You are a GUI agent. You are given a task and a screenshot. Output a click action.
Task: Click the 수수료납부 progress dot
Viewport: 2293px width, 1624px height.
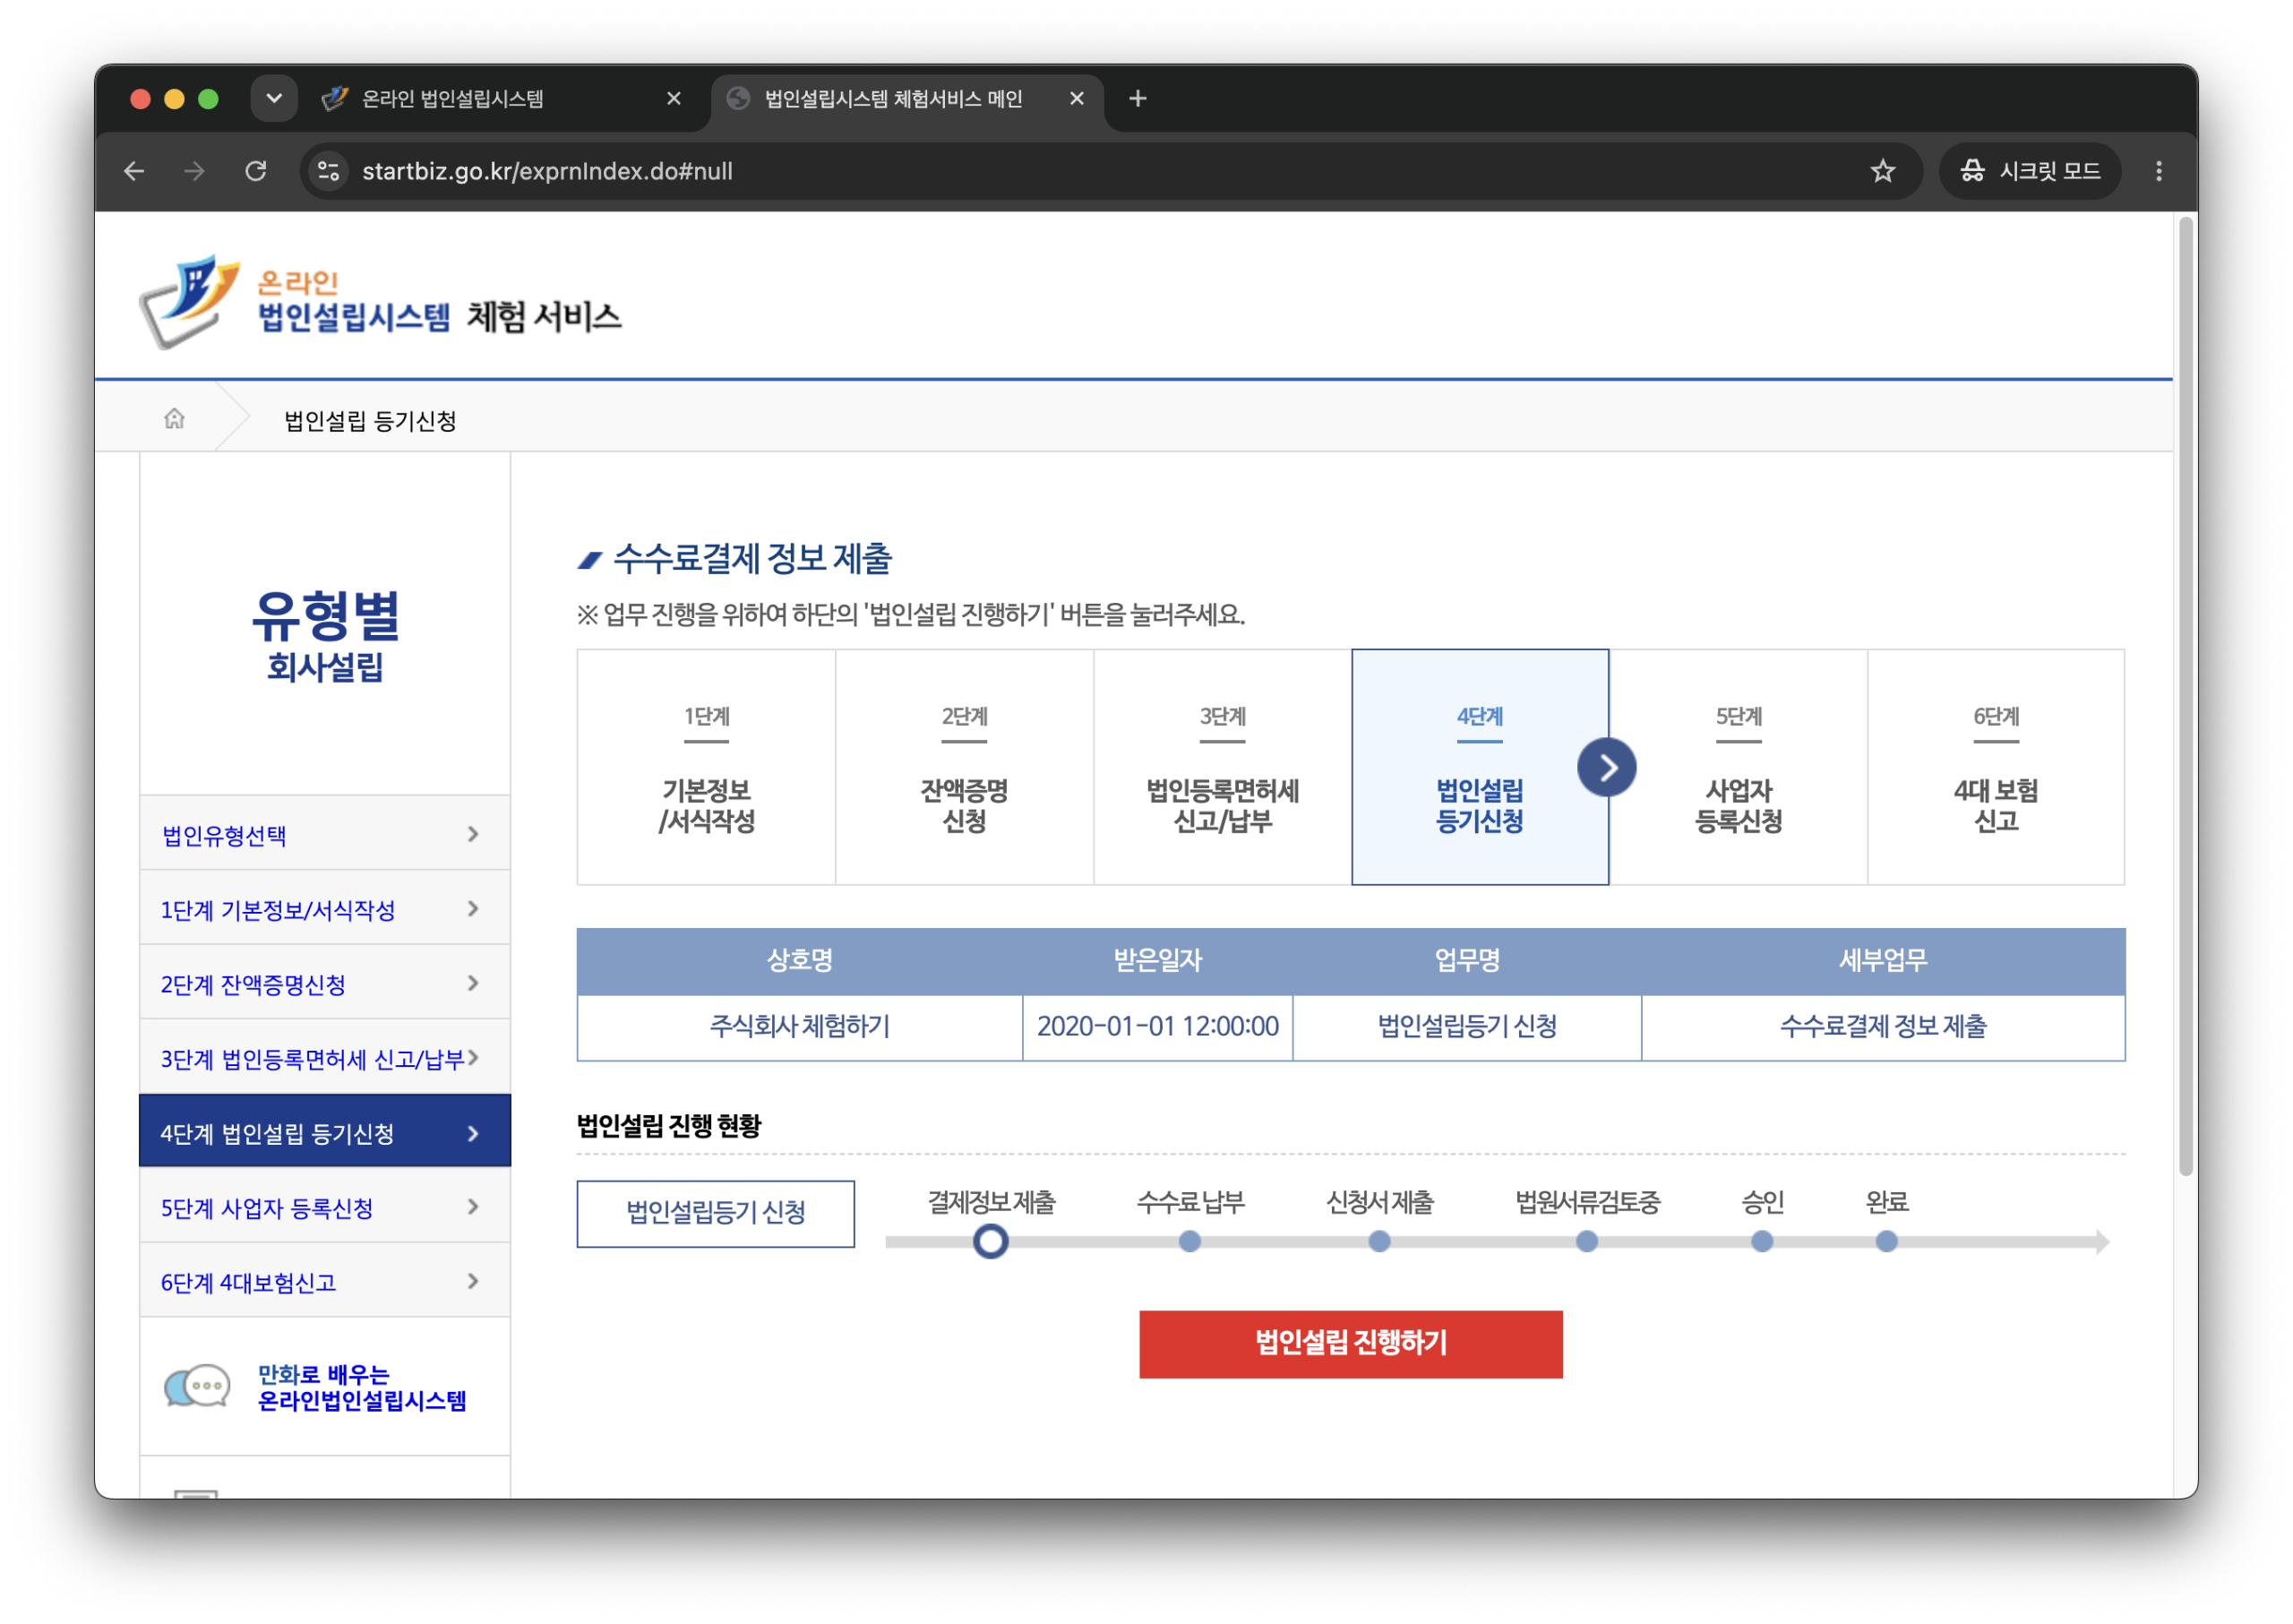click(1189, 1241)
